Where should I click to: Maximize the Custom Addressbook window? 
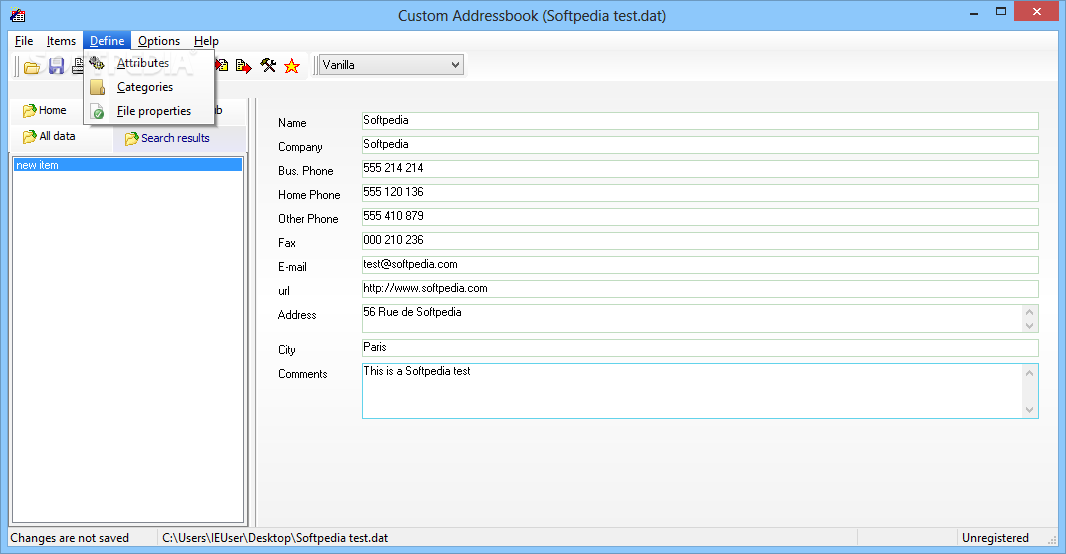(1001, 12)
